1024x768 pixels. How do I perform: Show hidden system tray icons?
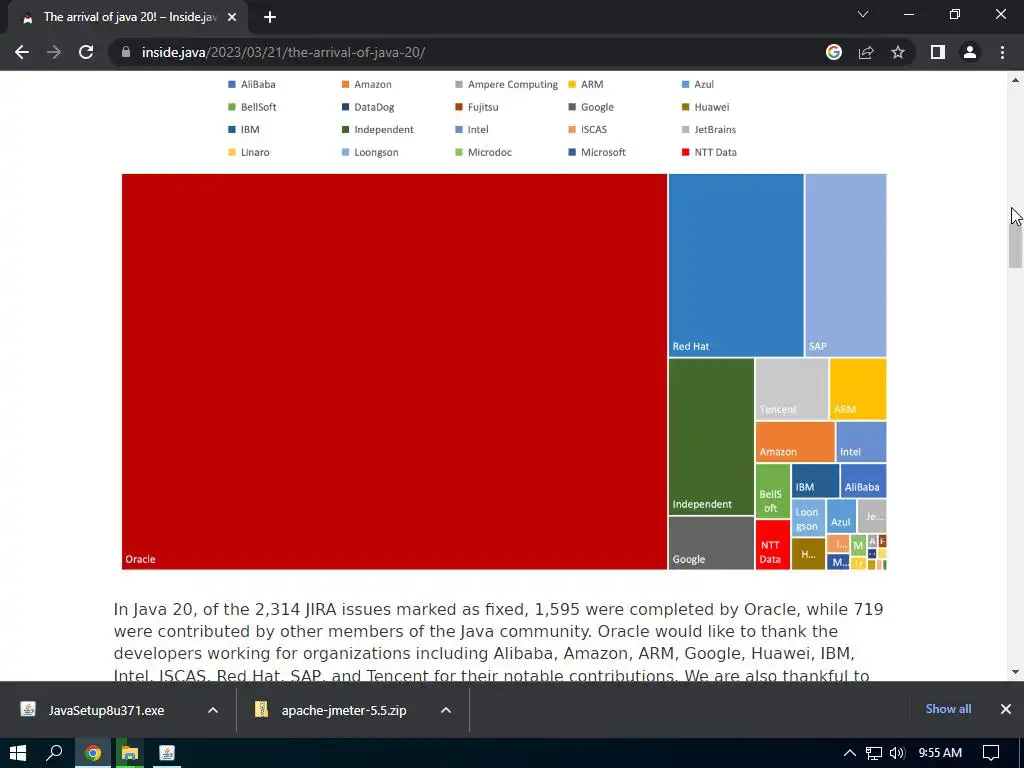[850, 753]
